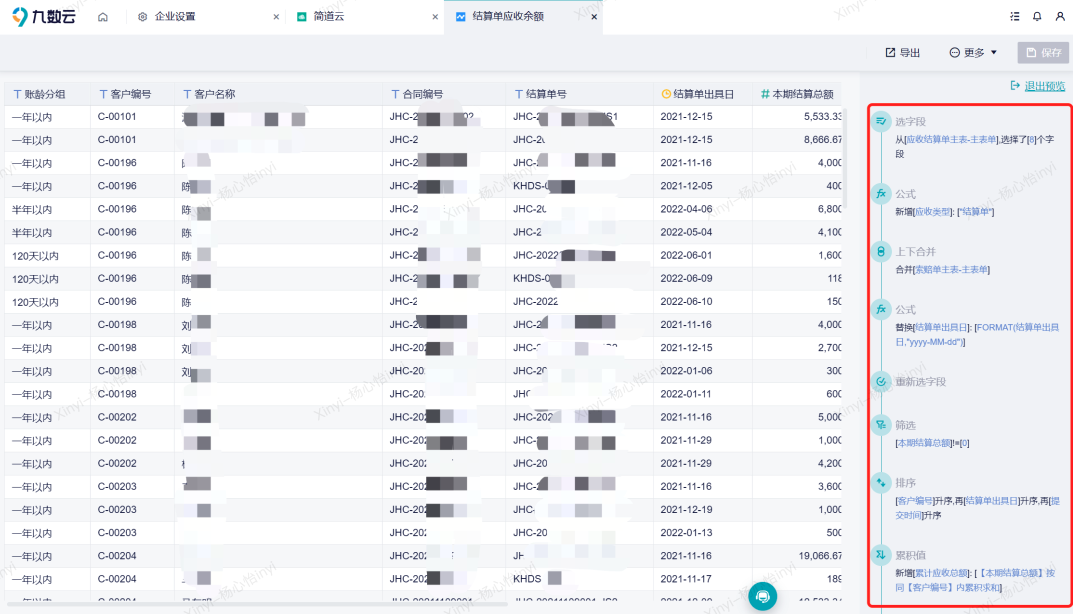Open the user account icon

point(1060,16)
